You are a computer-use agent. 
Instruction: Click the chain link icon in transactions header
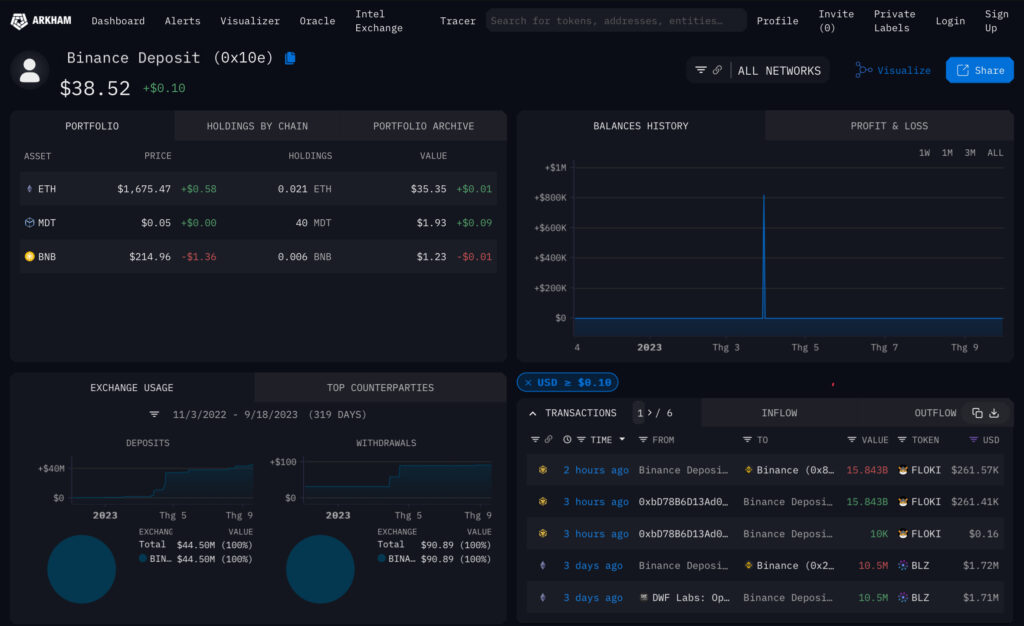click(x=549, y=440)
